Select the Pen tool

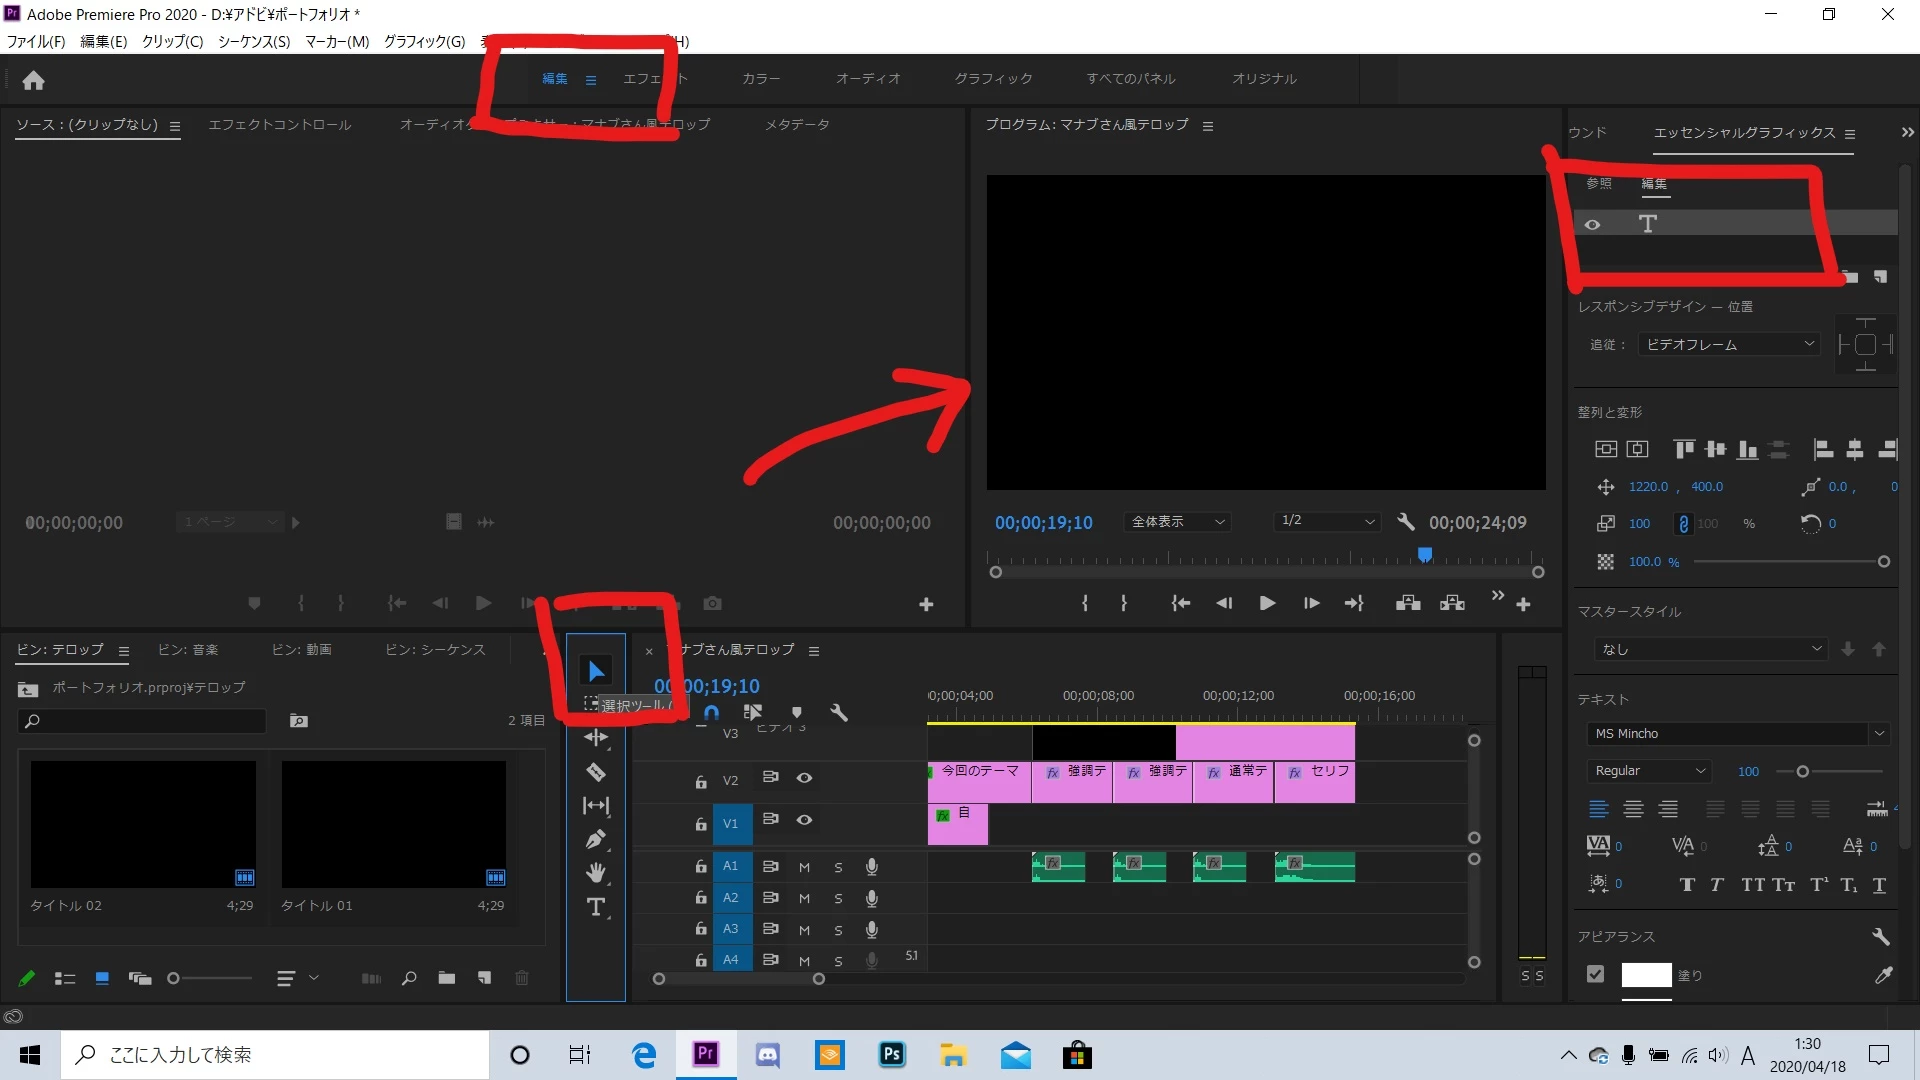(596, 839)
